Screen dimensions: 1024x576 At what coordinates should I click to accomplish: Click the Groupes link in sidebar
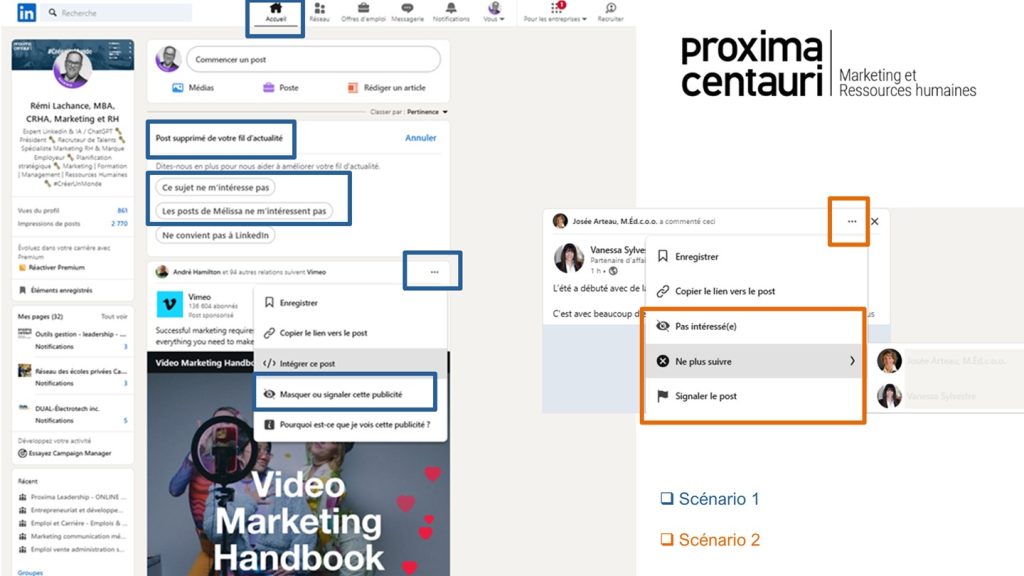coord(30,573)
